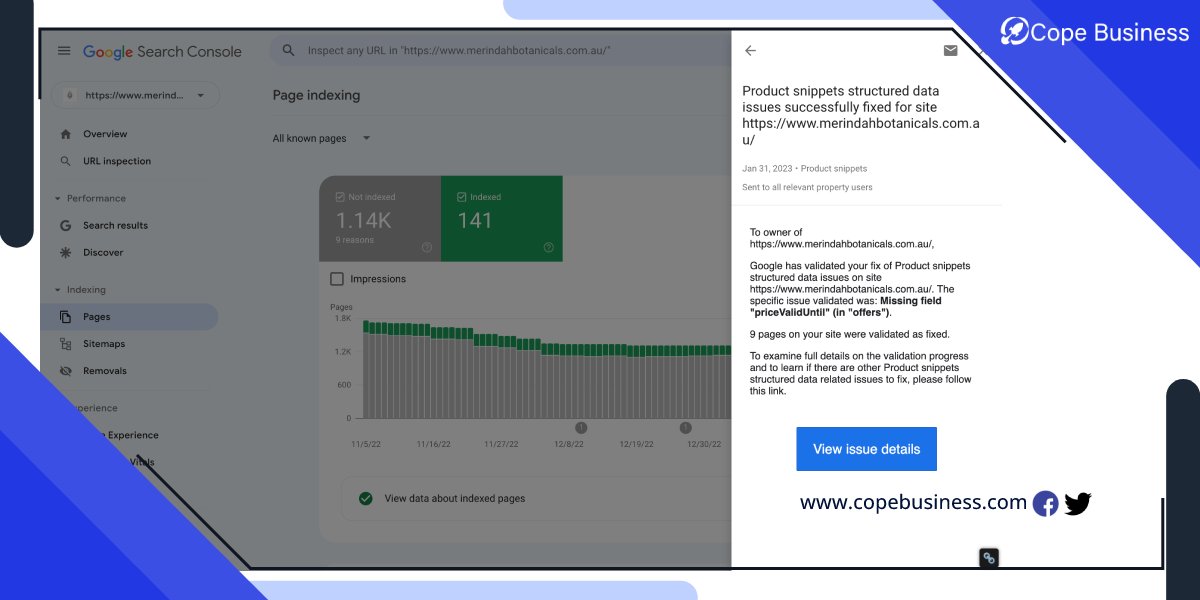Click the 1.14K not indexed count
The width and height of the screenshot is (1200, 600).
click(x=364, y=221)
